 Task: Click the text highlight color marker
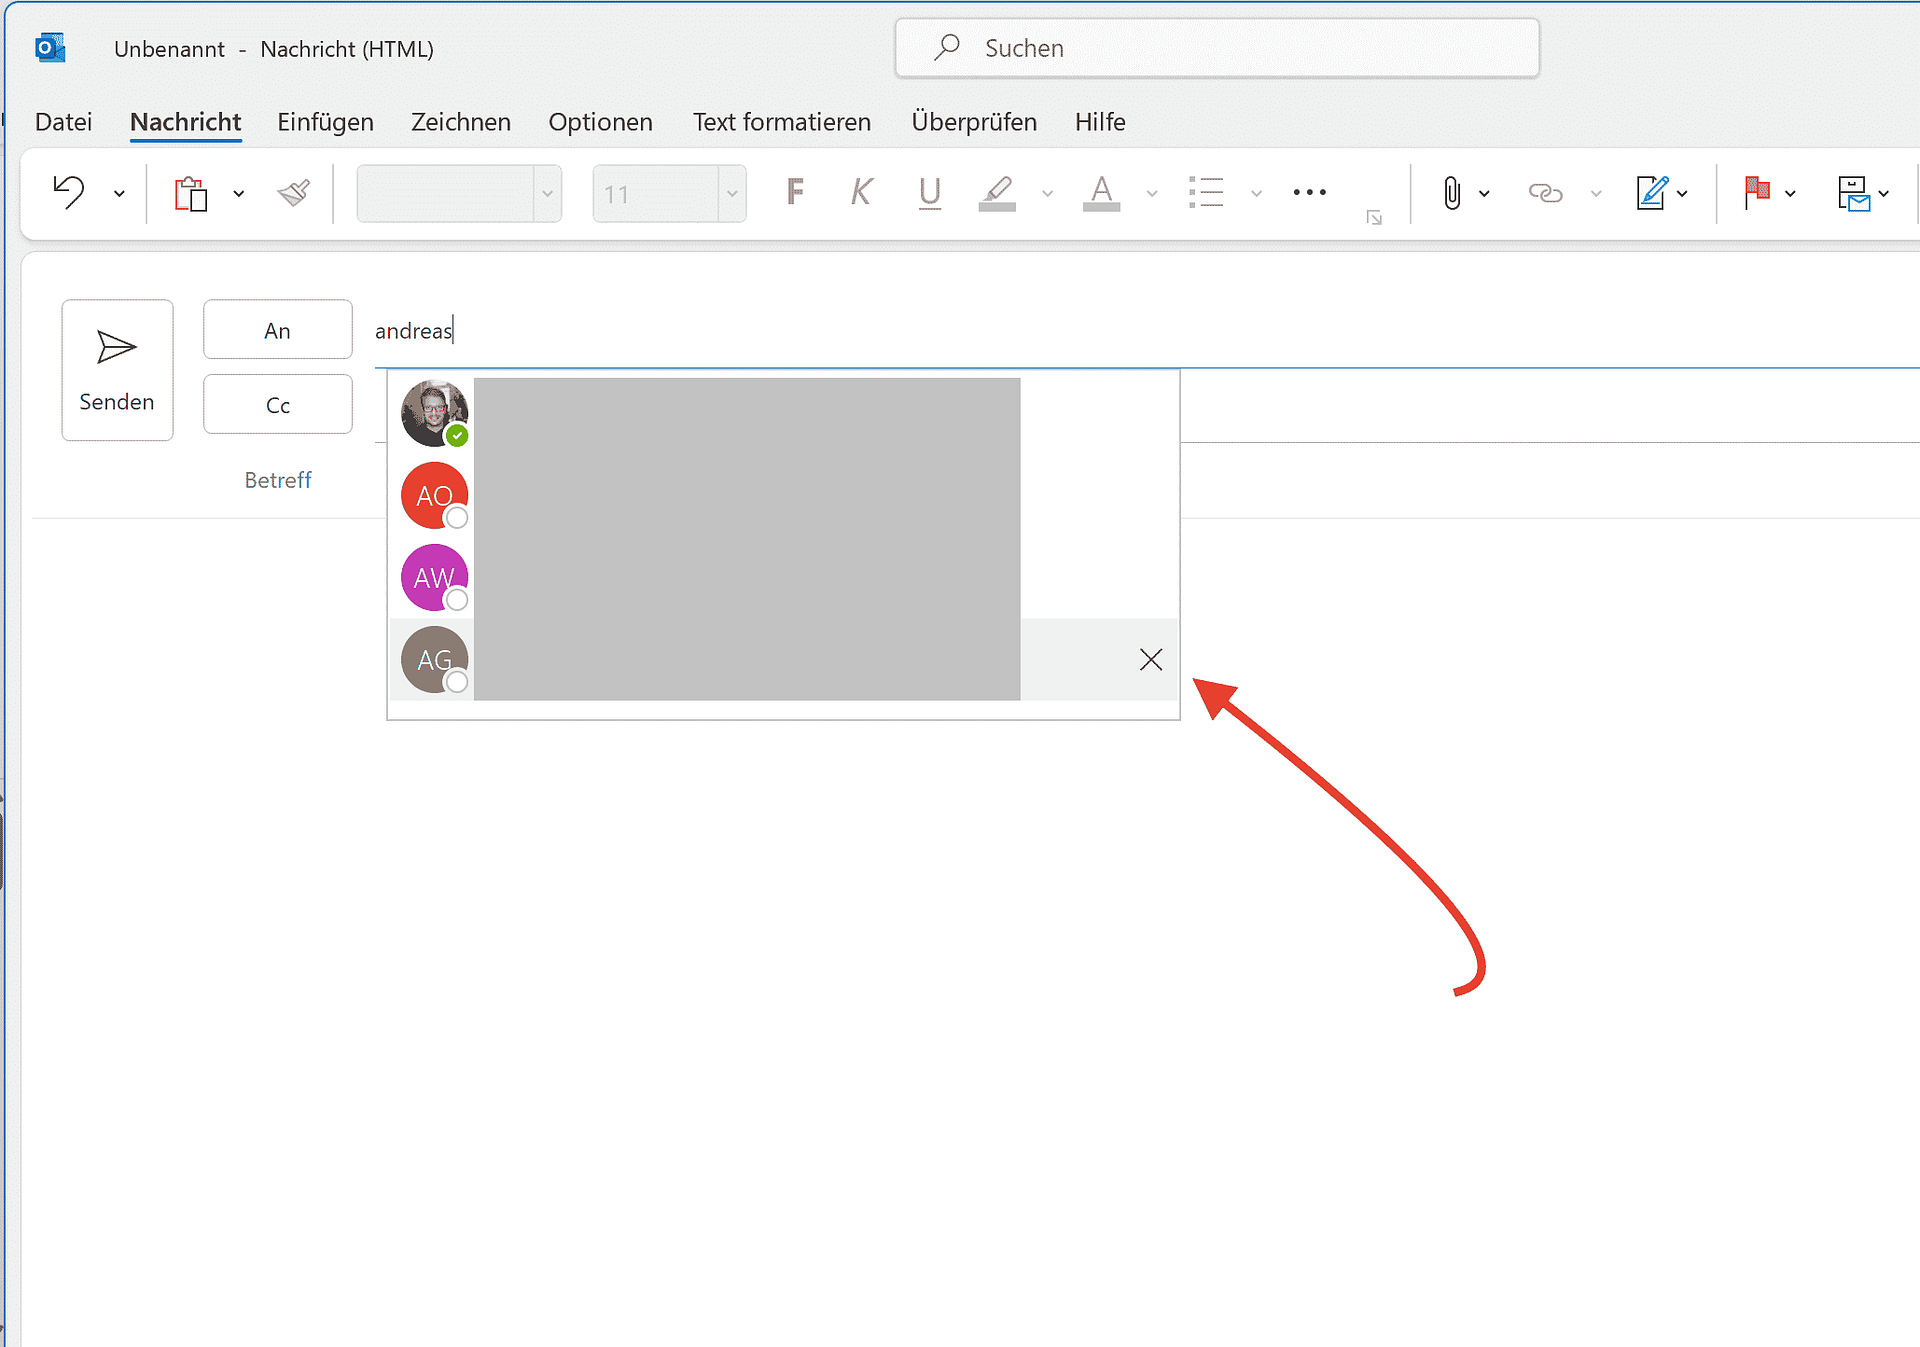coord(997,192)
